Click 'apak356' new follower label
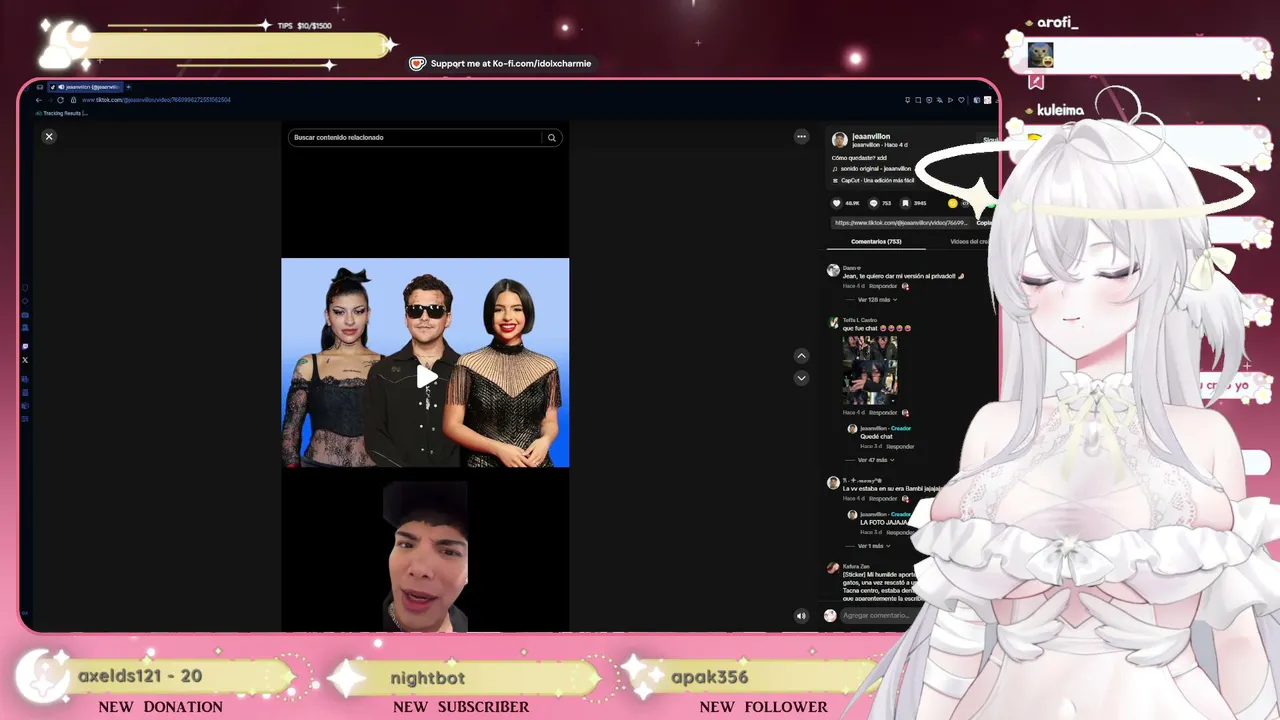 coord(710,677)
